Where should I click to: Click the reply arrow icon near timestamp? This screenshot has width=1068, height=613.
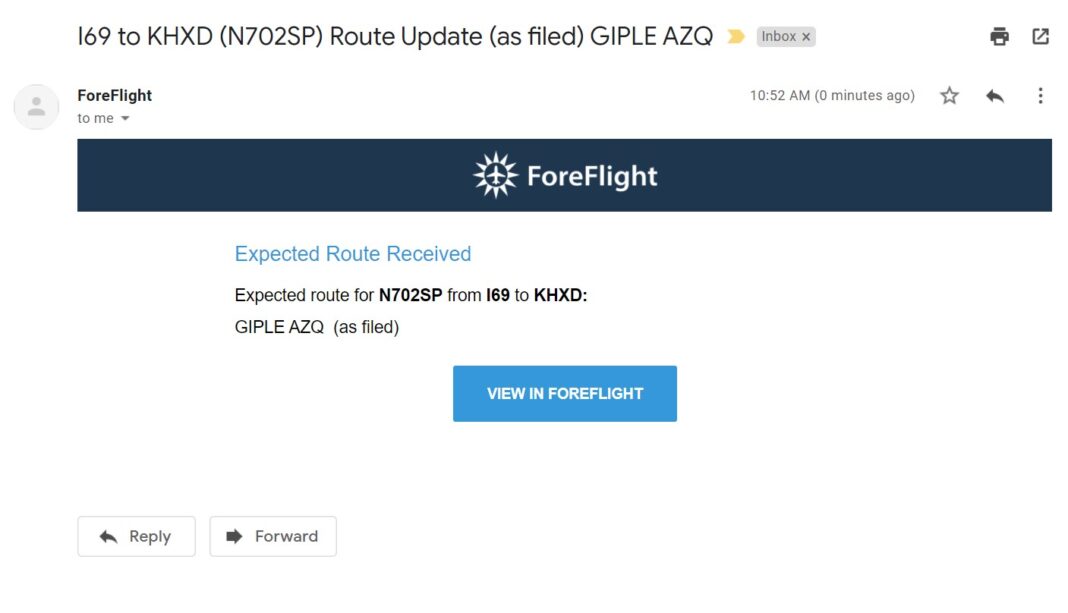pyautogui.click(x=995, y=95)
